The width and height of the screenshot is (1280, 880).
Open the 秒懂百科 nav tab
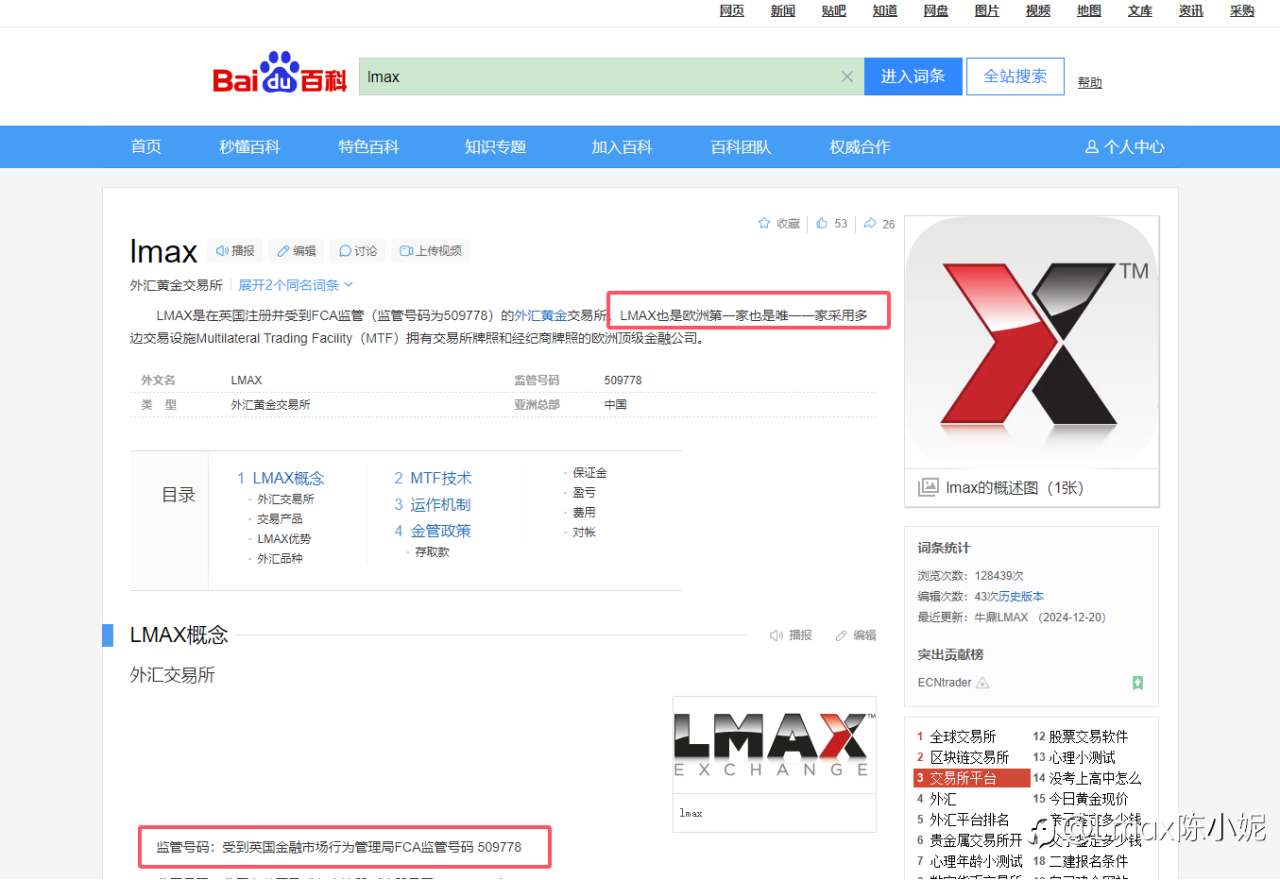250,147
